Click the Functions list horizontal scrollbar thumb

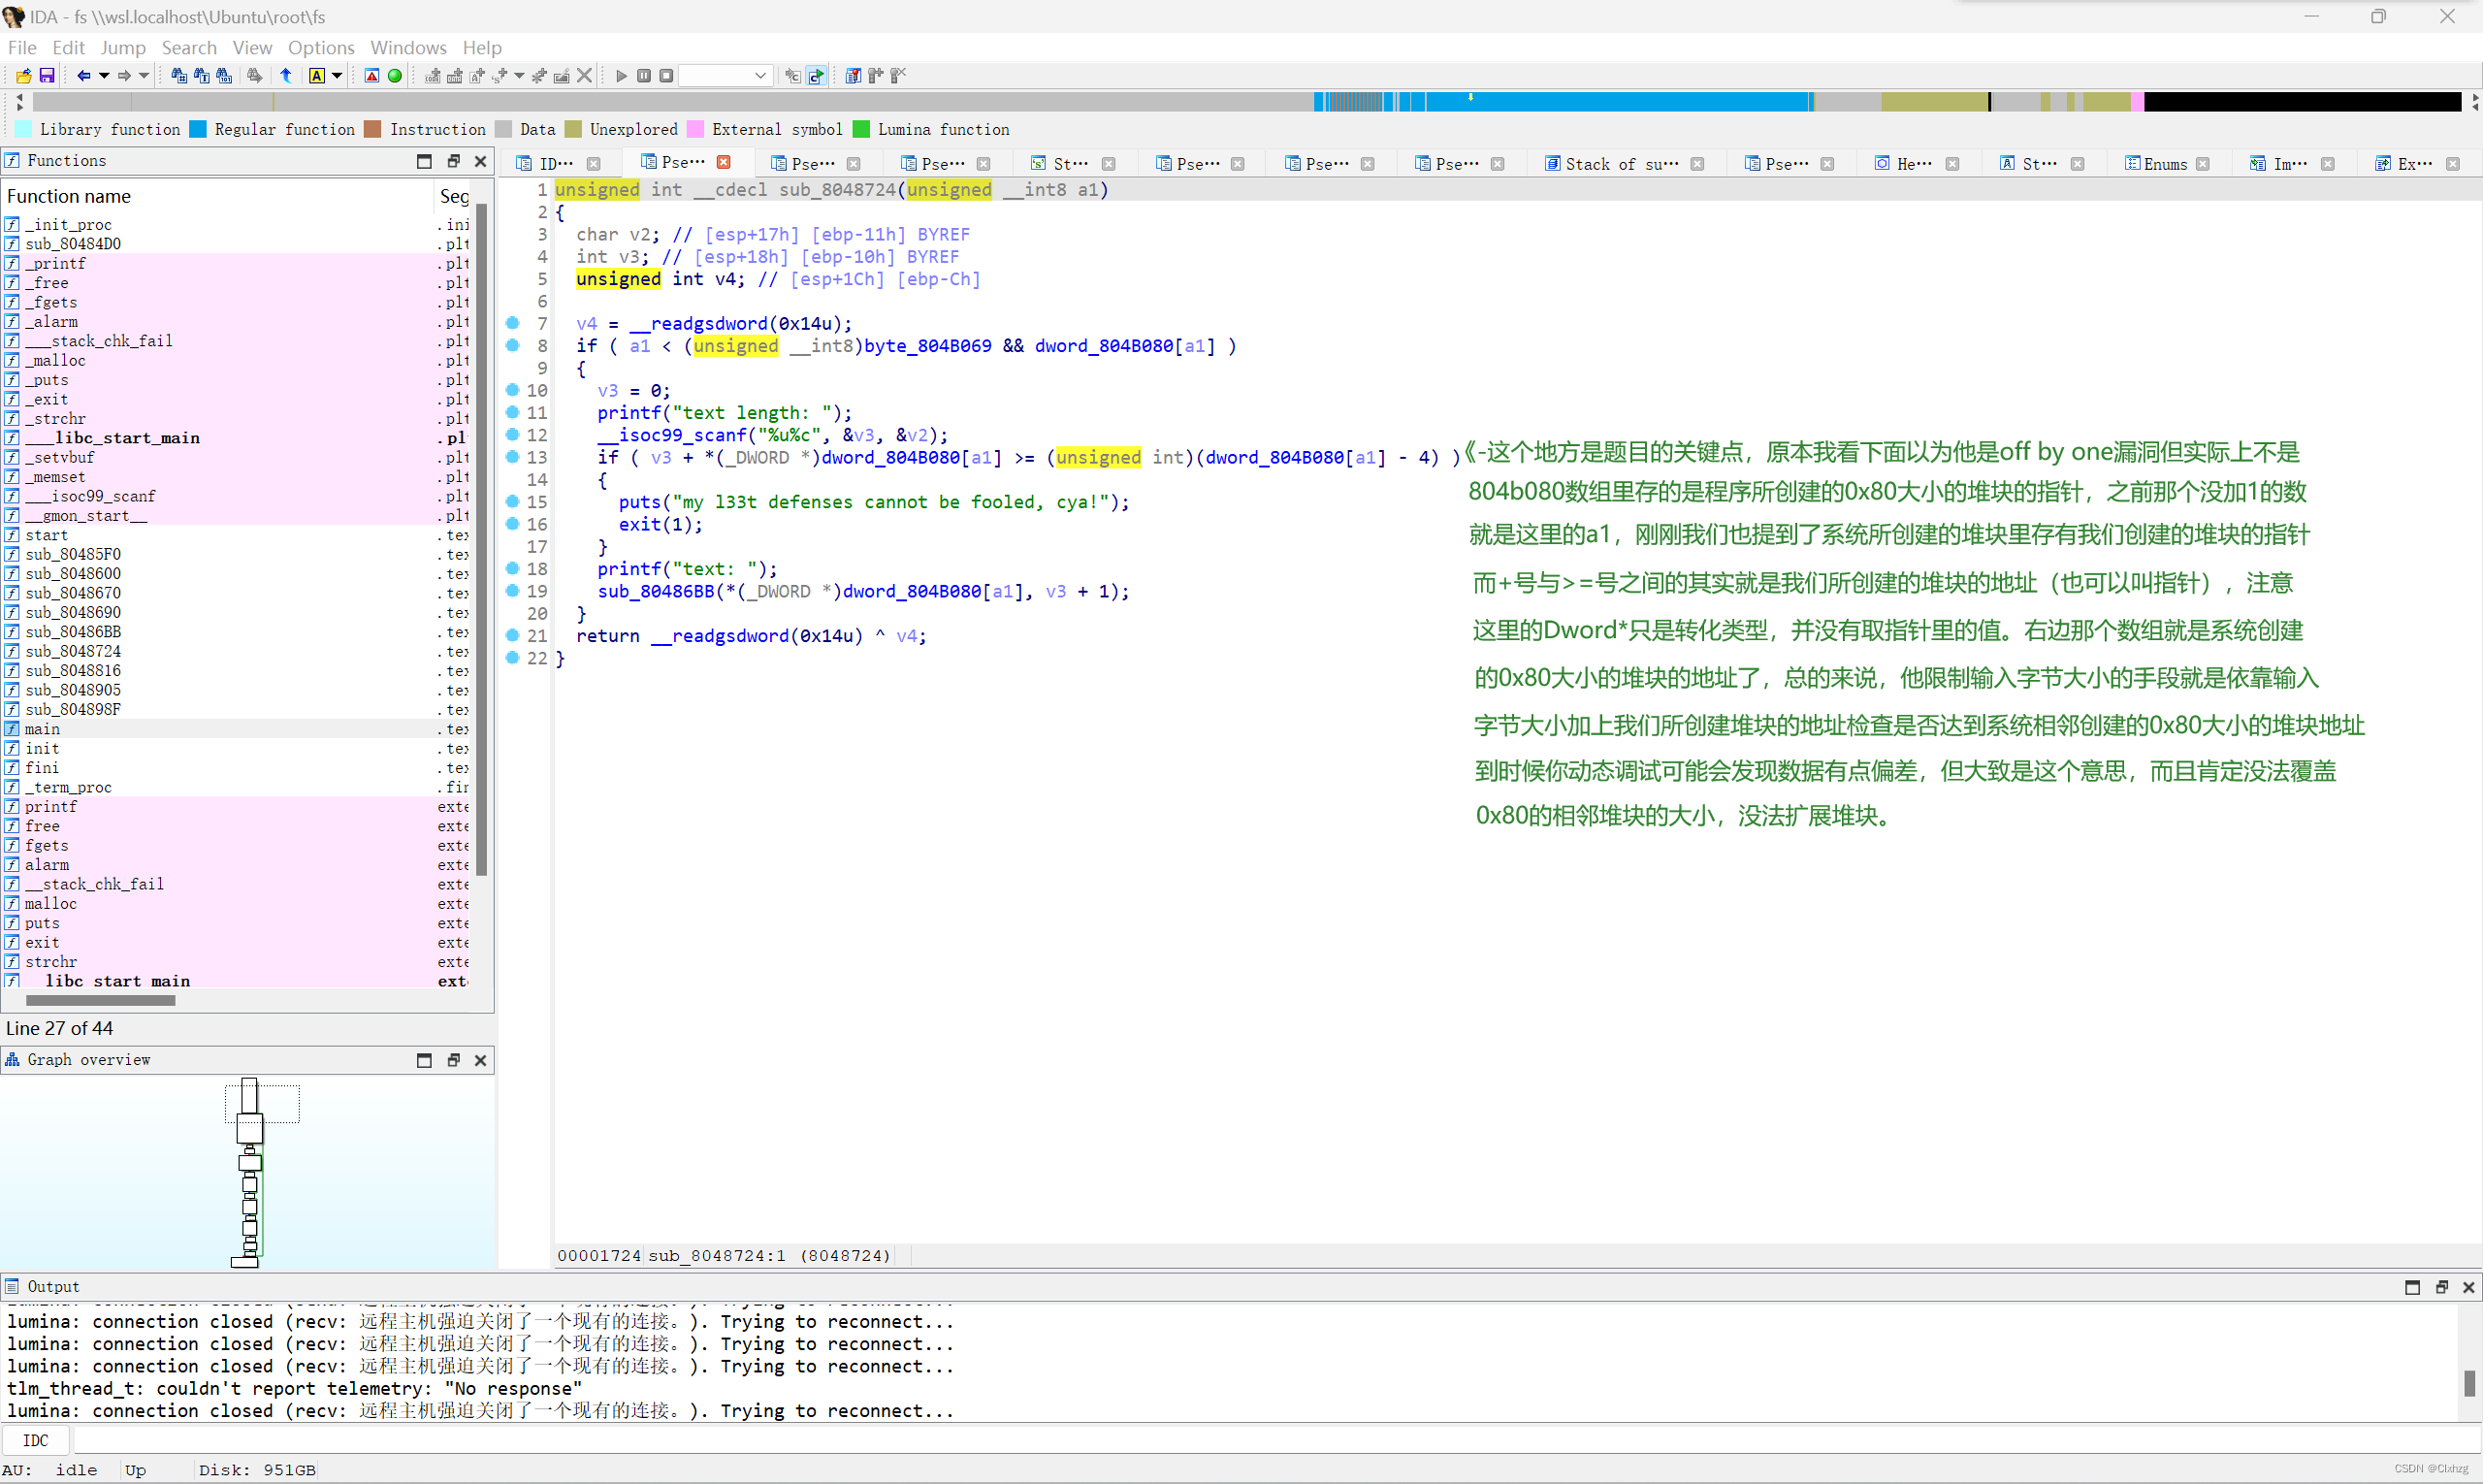(x=100, y=1000)
